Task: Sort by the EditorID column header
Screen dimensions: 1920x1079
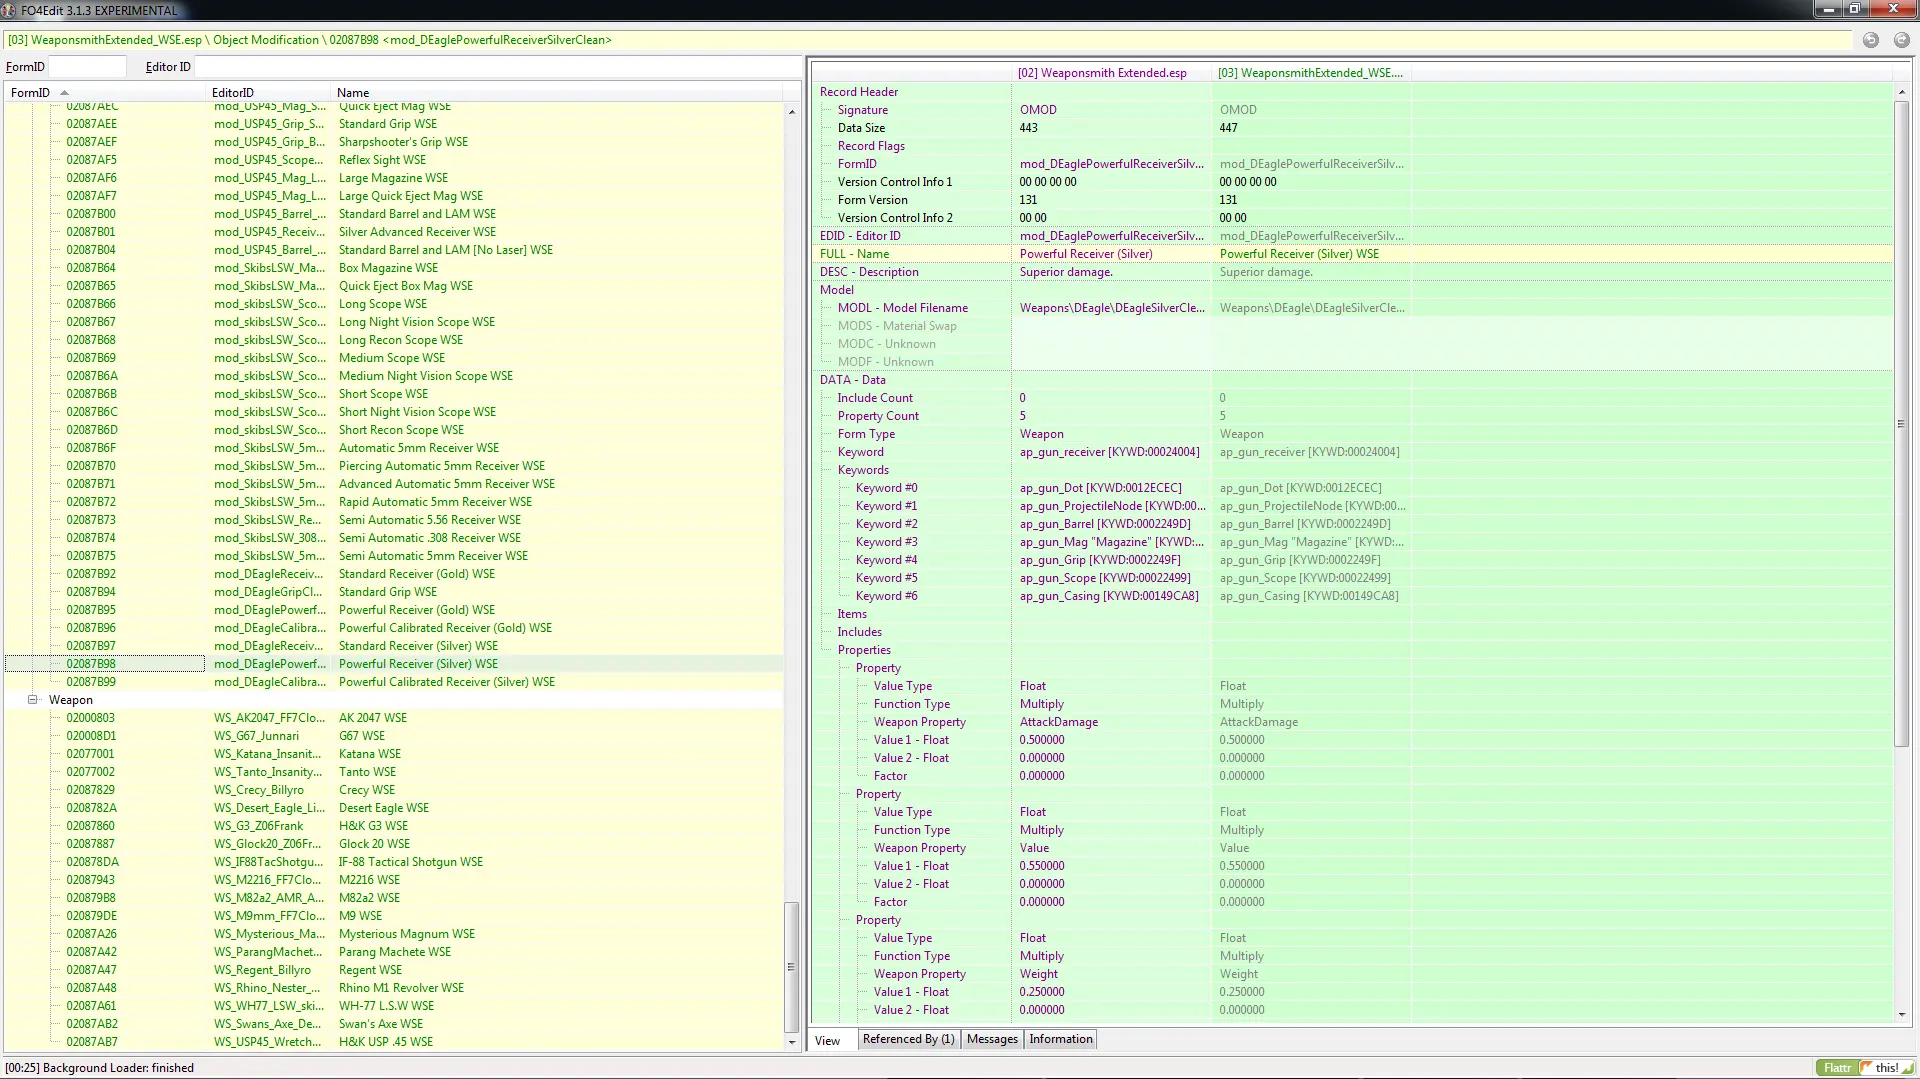Action: pos(268,92)
